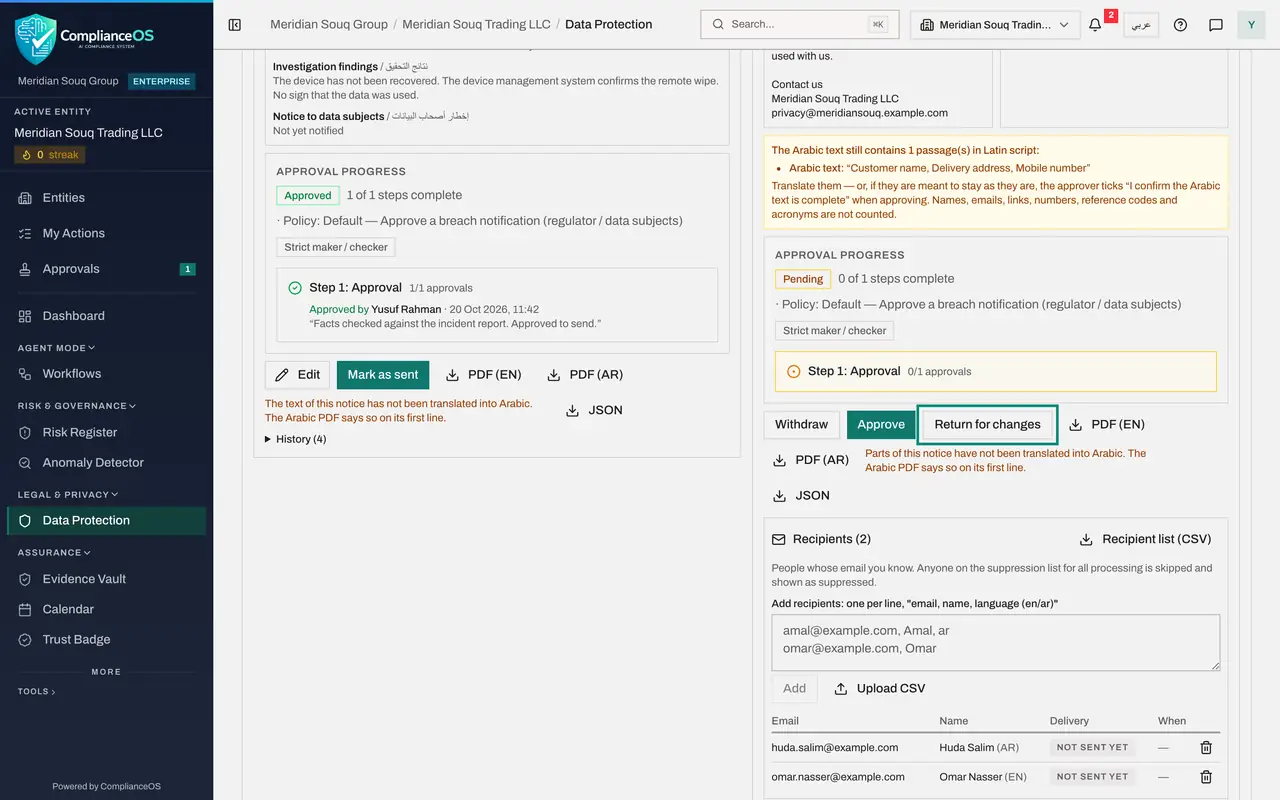Screen dimensions: 1280x800
Task: Delete recipient omar.nasser@example.com
Action: 1206,777
